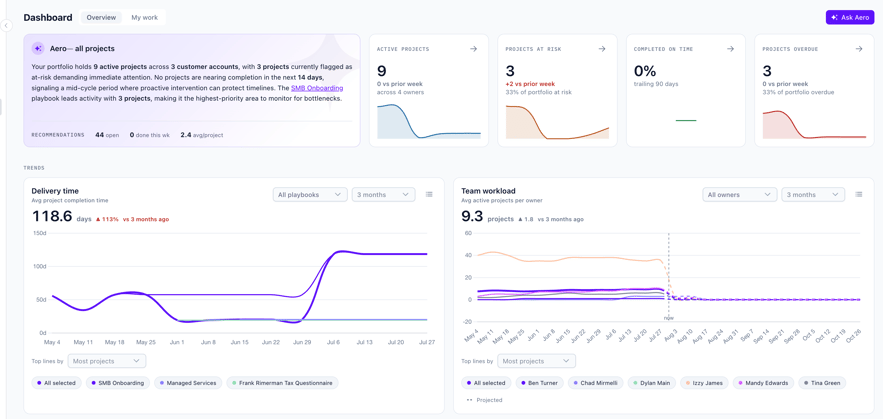
Task: Open Delivery time Most projects dropdown
Action: coord(106,361)
